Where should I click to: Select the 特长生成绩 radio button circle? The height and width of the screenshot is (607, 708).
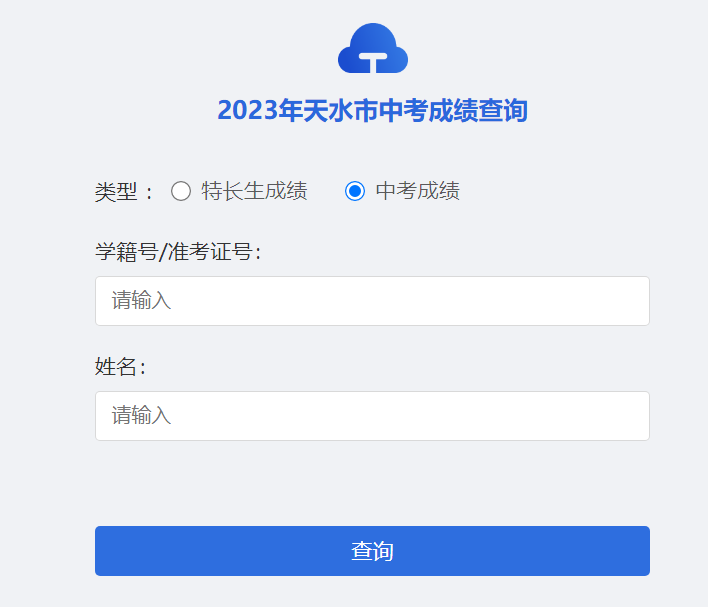tap(181, 191)
